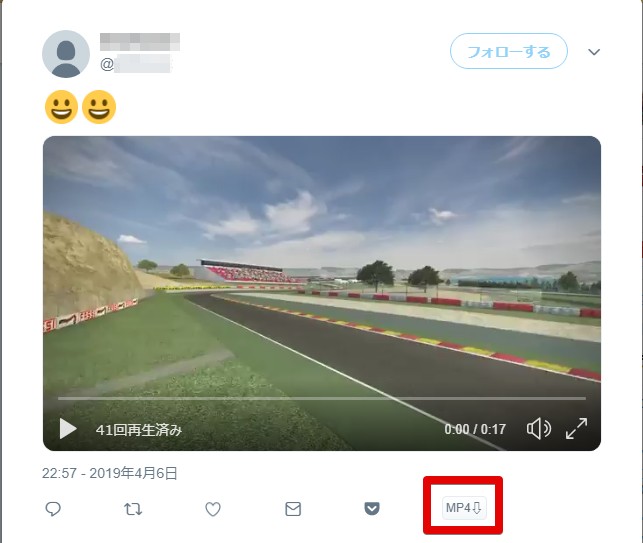Open the user's profile avatar

tap(66, 54)
